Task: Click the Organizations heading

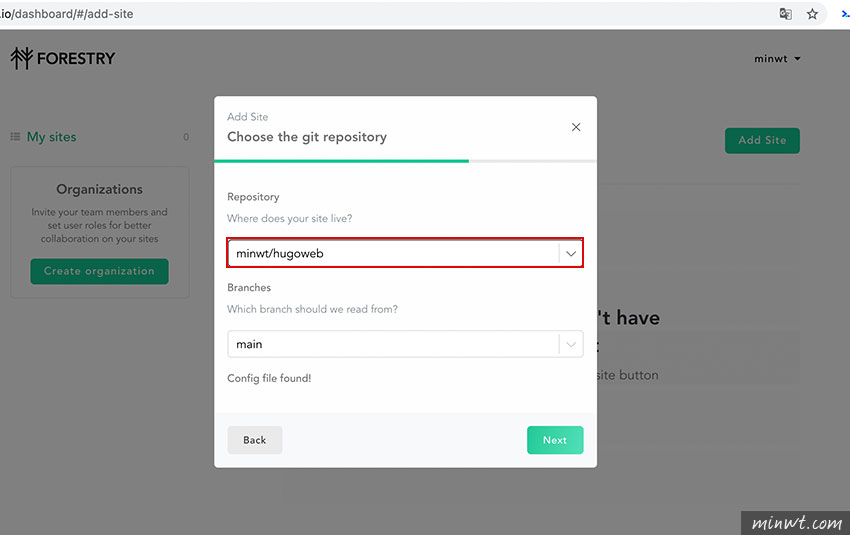Action: pyautogui.click(x=100, y=189)
